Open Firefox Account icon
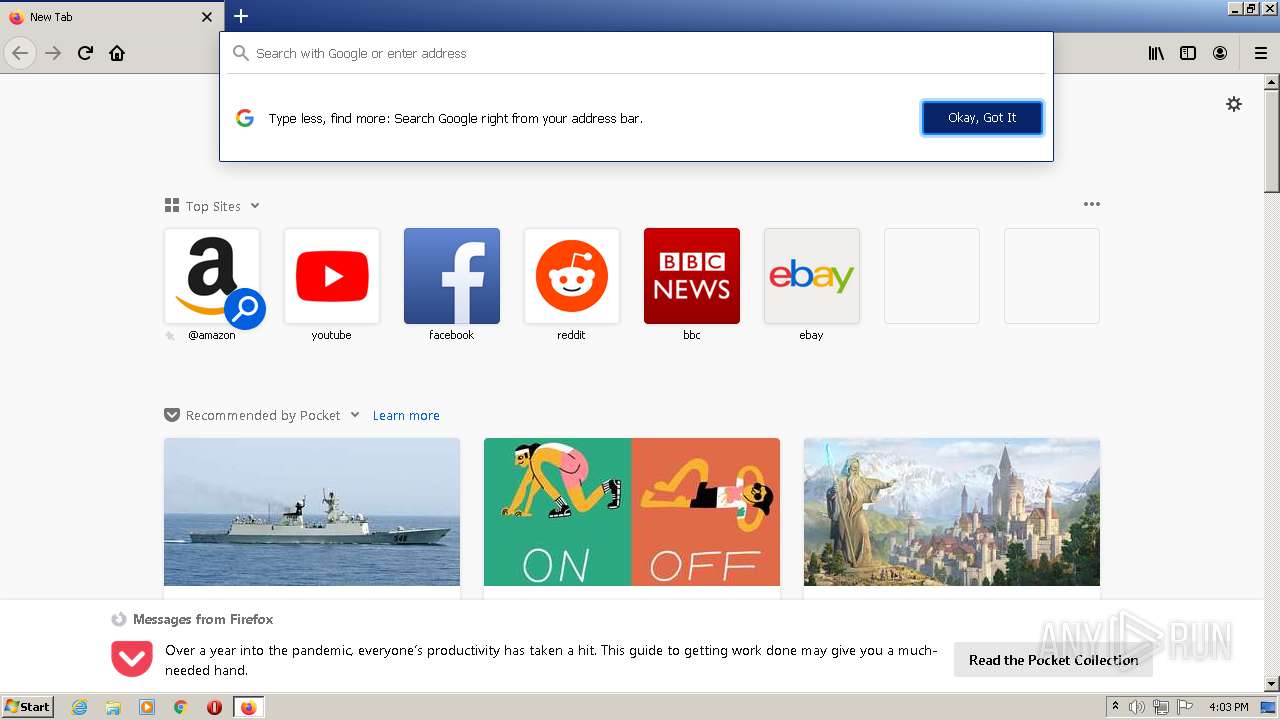This screenshot has height=720, width=1280. point(1220,53)
